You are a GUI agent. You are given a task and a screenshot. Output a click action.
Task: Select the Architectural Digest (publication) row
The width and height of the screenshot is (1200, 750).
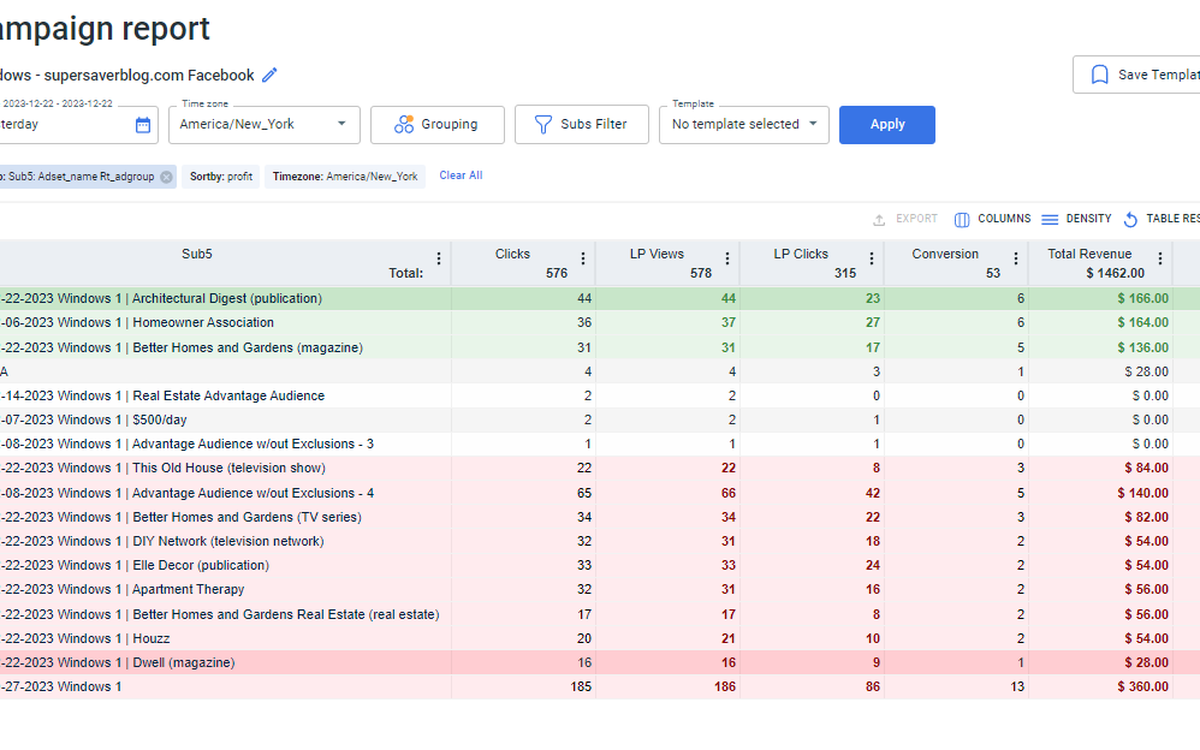coord(600,299)
